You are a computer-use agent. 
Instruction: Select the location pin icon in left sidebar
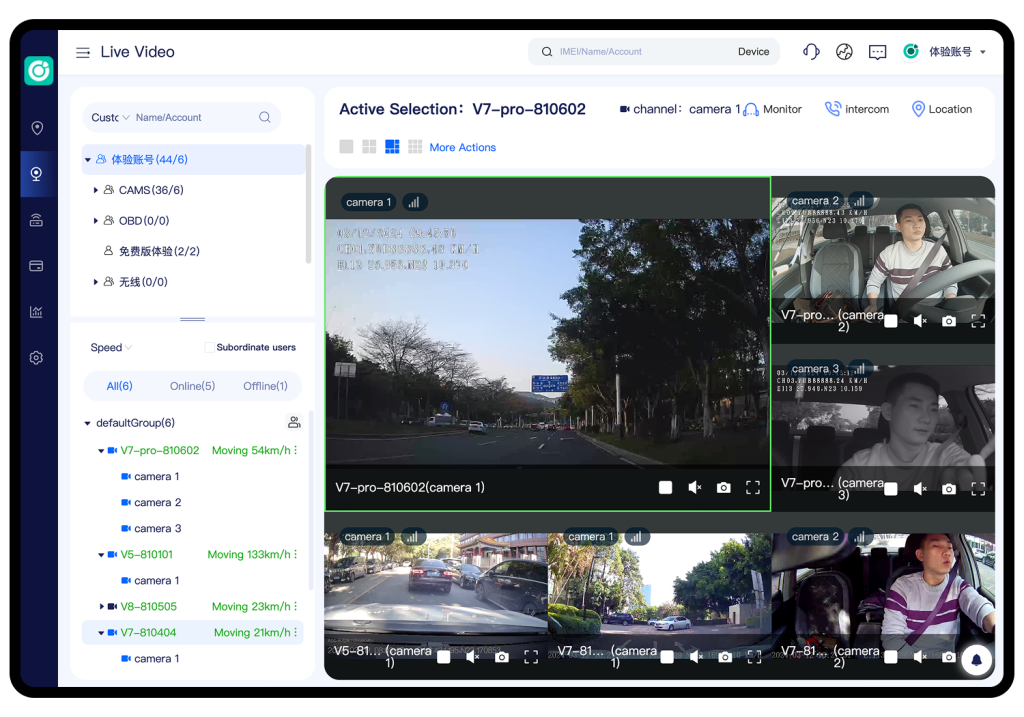click(x=37, y=128)
